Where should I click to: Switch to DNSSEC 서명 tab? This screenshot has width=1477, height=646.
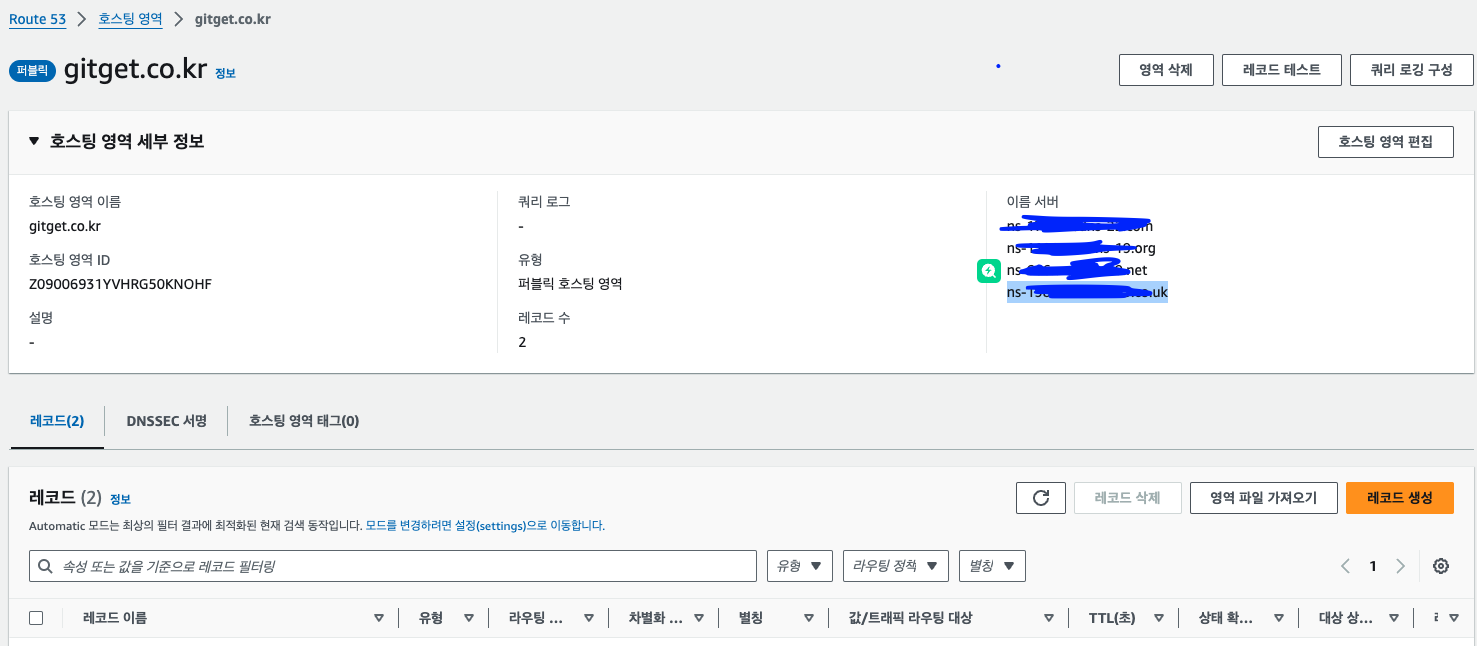click(166, 421)
